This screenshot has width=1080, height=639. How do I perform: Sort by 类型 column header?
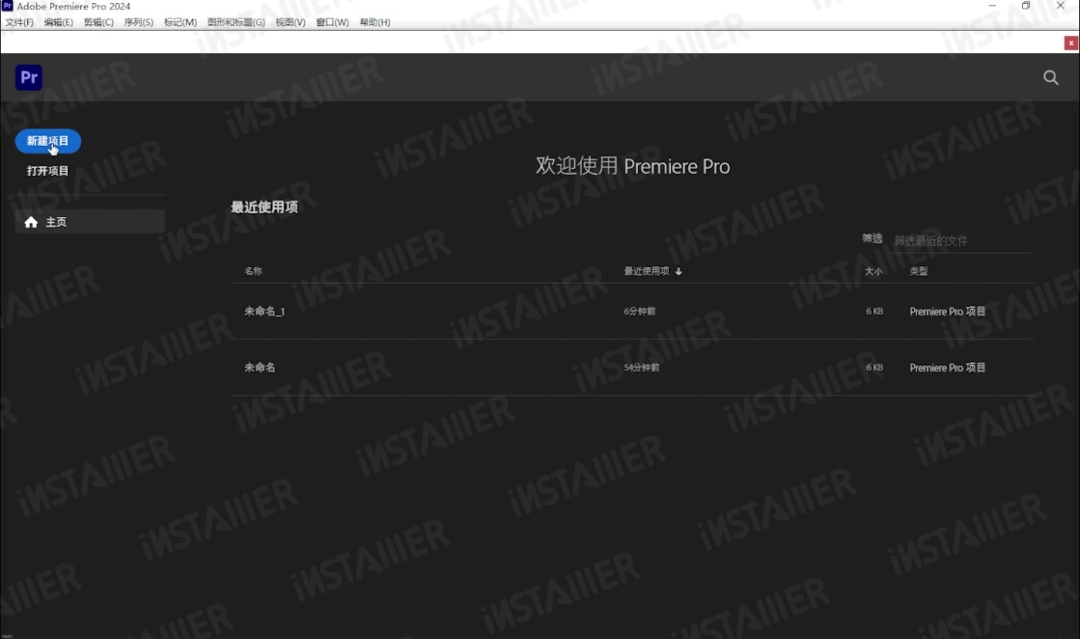tap(919, 271)
